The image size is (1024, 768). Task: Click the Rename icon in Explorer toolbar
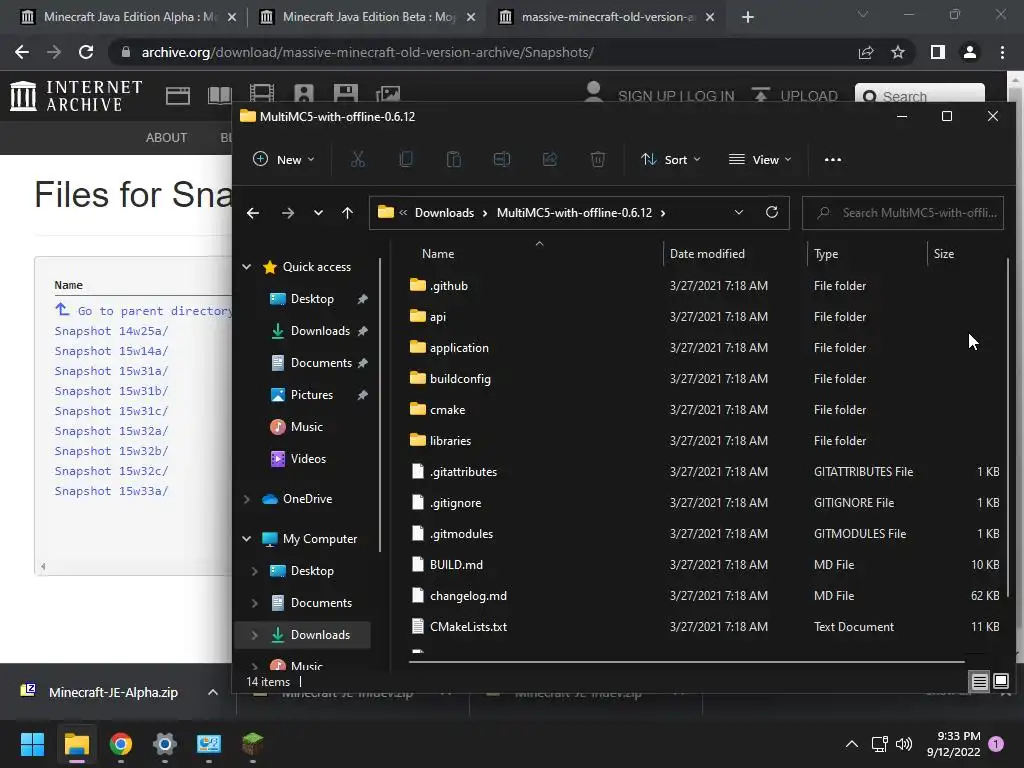click(x=502, y=159)
